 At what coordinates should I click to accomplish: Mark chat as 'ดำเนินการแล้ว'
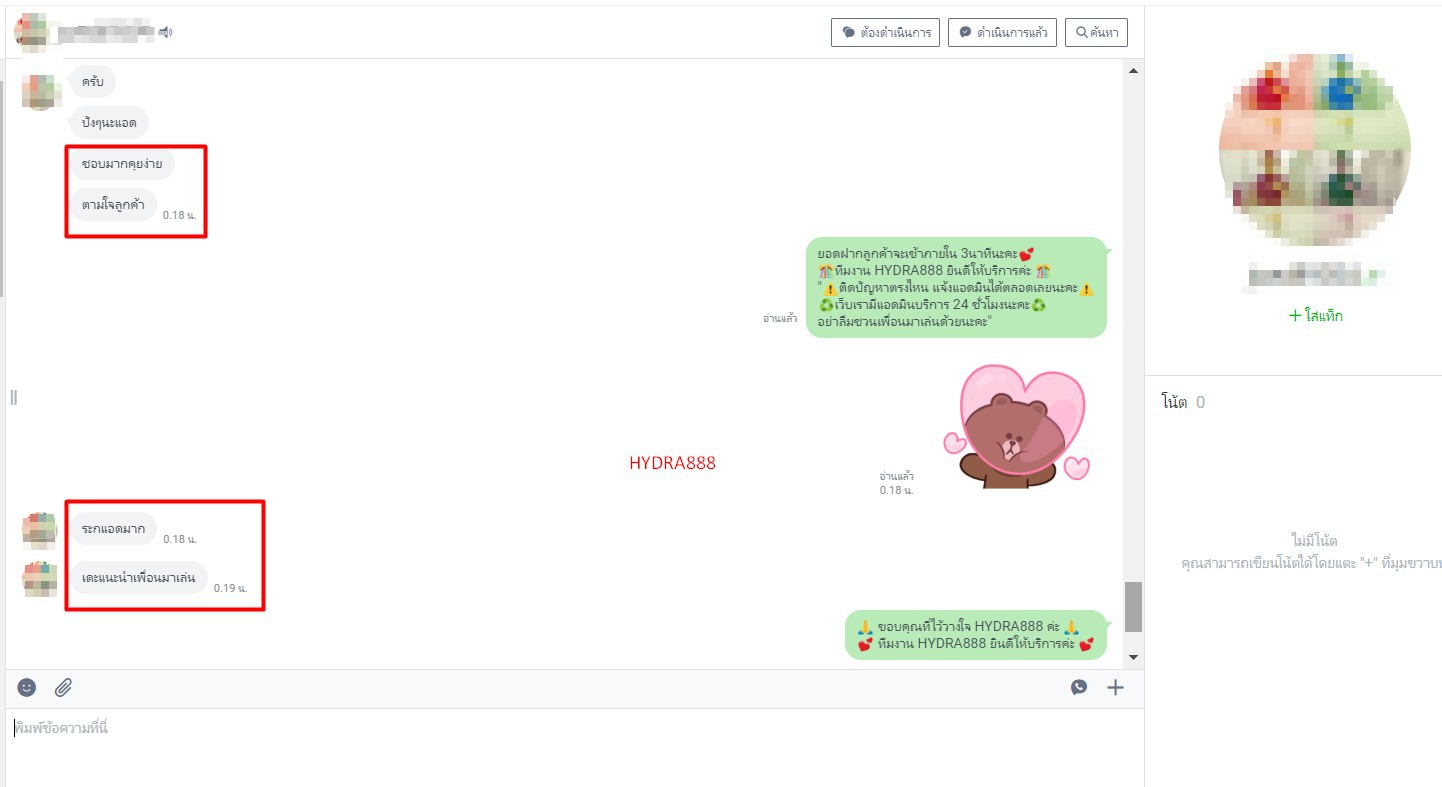coord(1002,32)
